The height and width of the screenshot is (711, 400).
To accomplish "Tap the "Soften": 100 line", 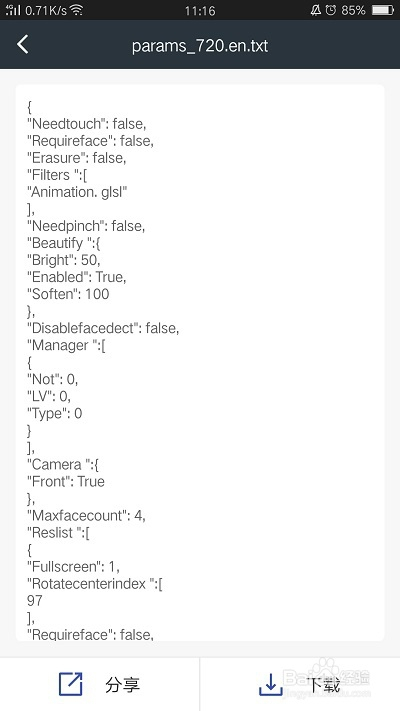I will (68, 294).
